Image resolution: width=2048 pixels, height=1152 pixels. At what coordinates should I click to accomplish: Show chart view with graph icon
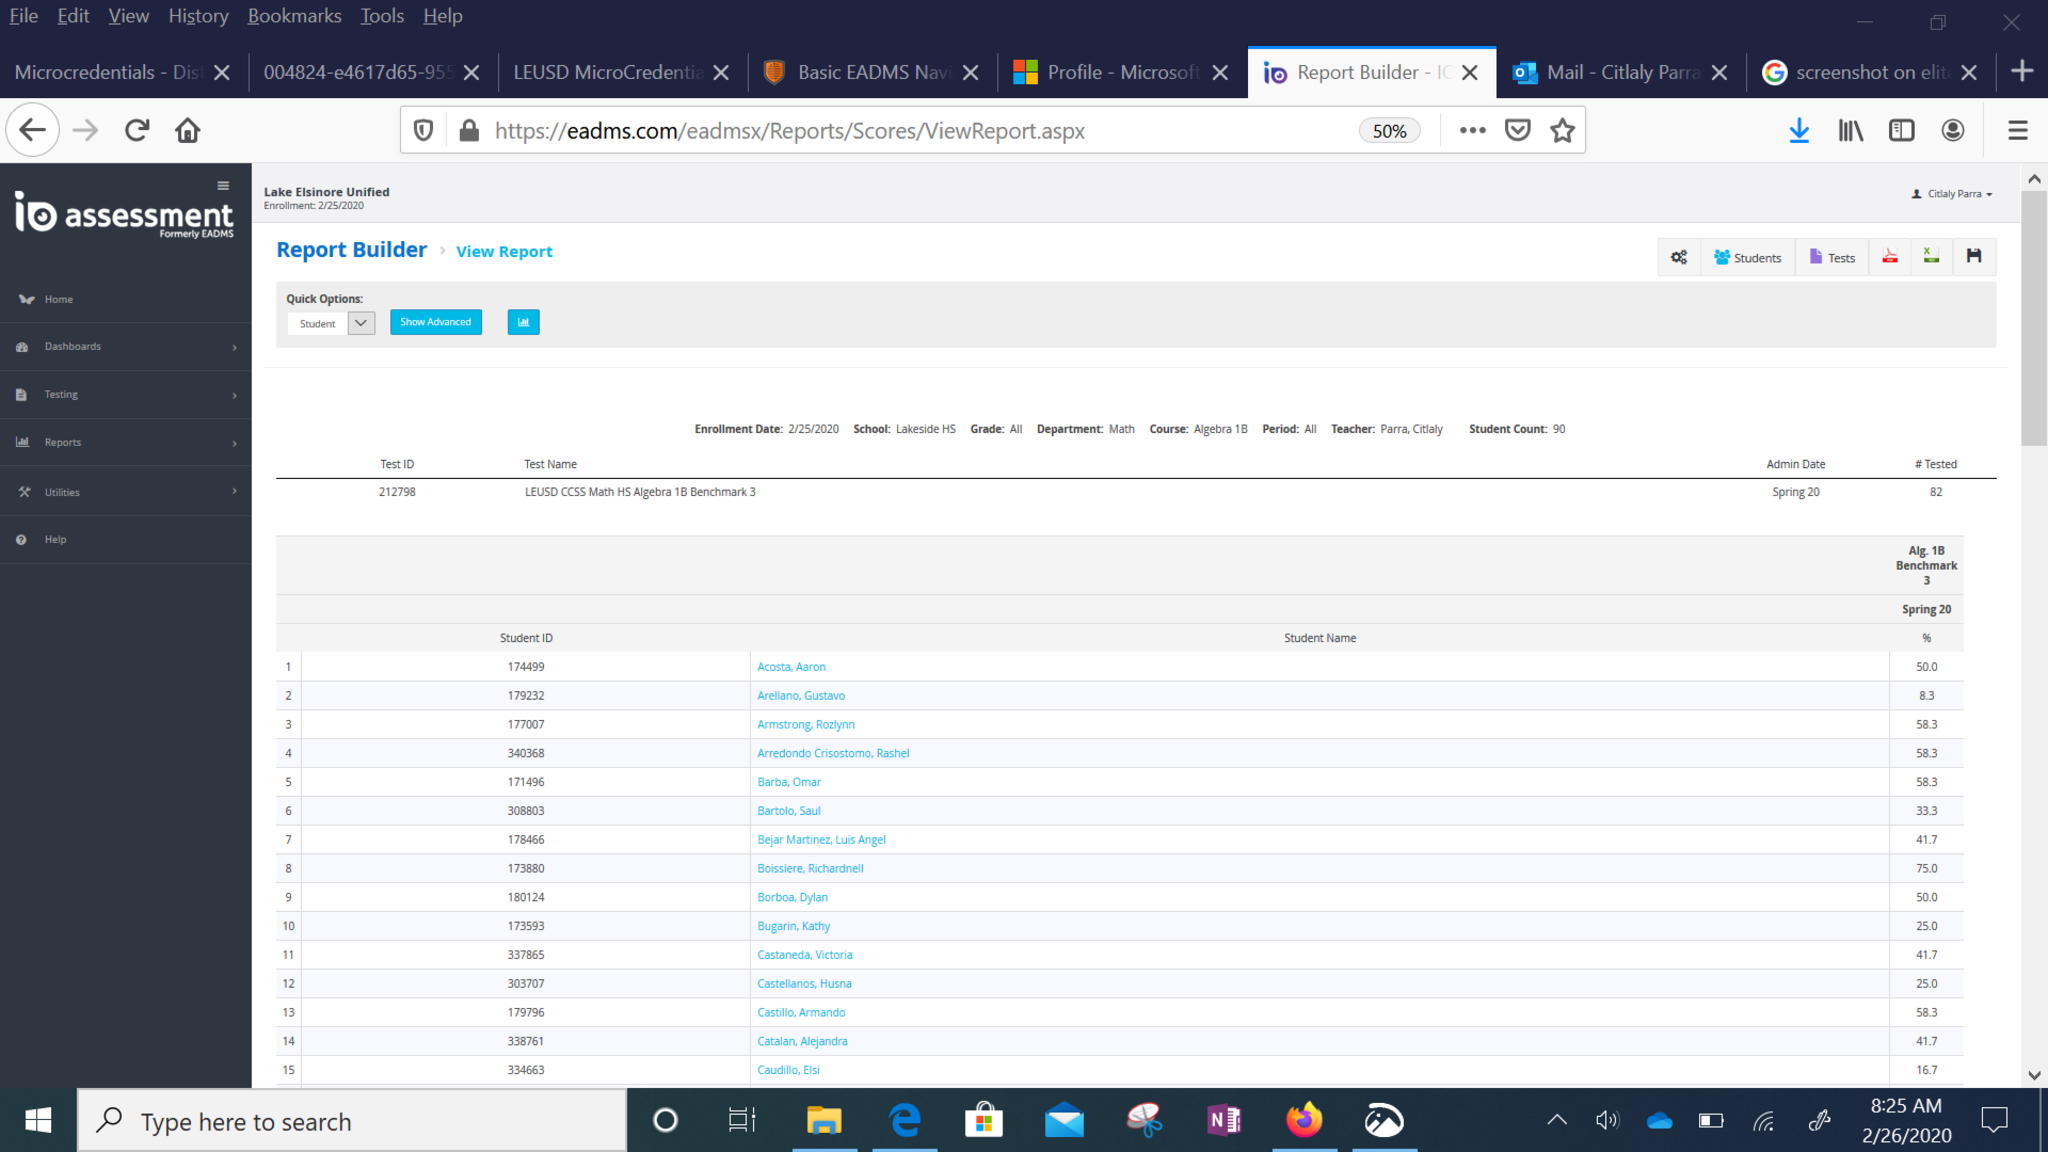tap(523, 322)
